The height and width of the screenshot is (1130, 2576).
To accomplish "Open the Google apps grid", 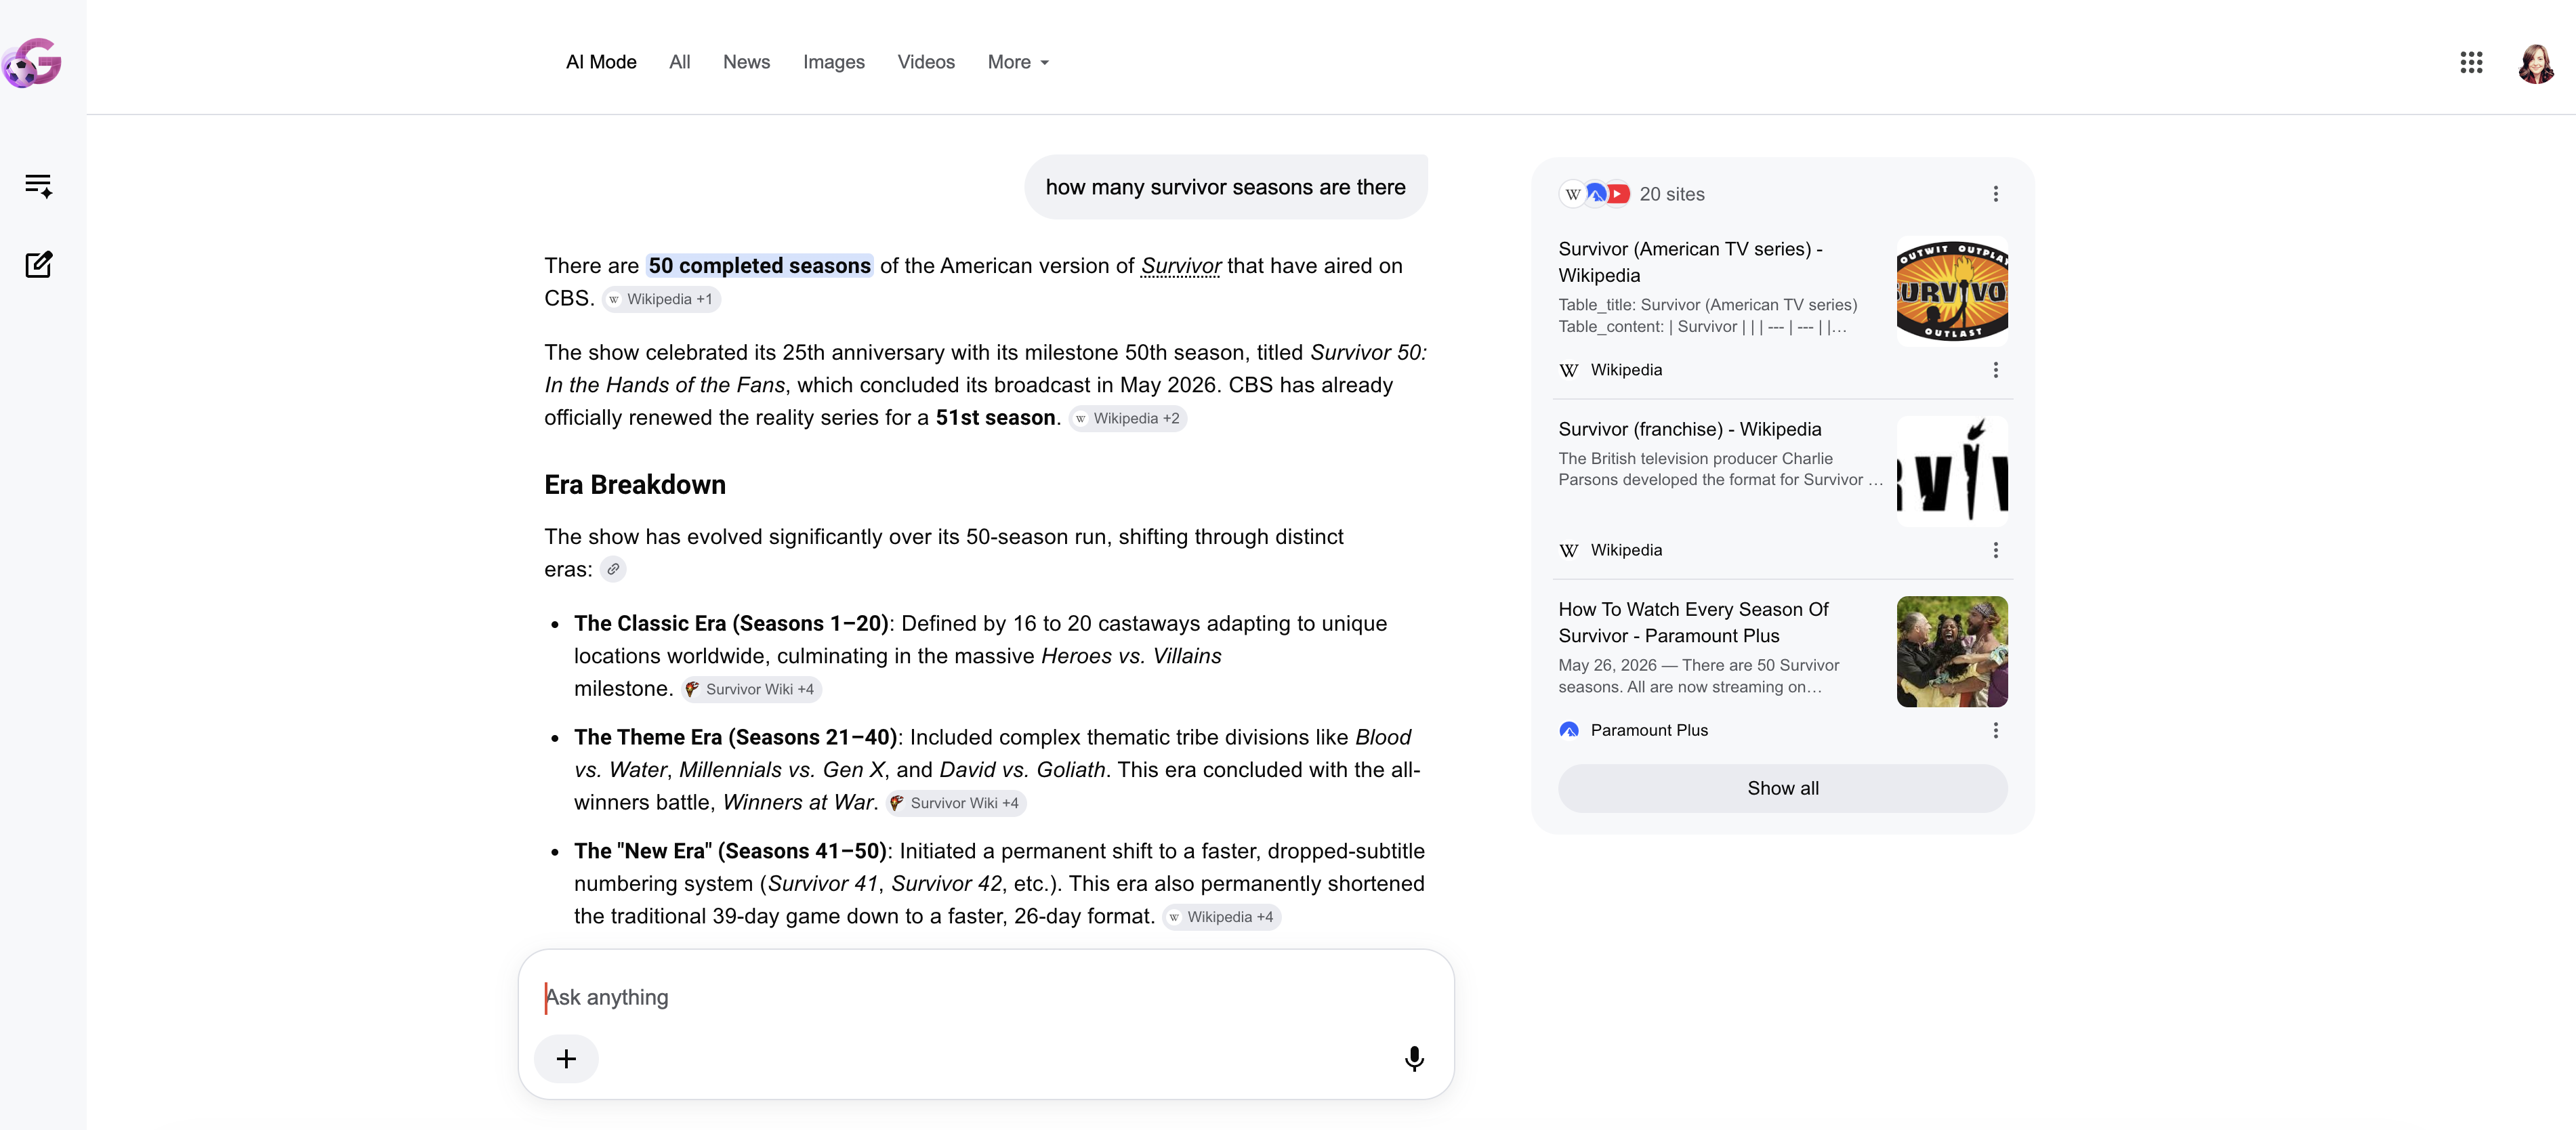I will coord(2471,63).
